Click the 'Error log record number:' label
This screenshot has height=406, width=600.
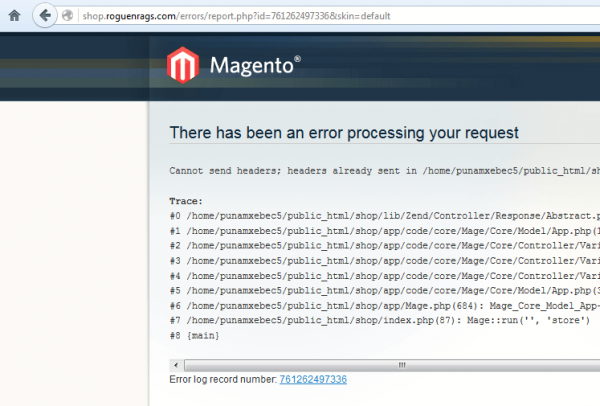click(223, 380)
